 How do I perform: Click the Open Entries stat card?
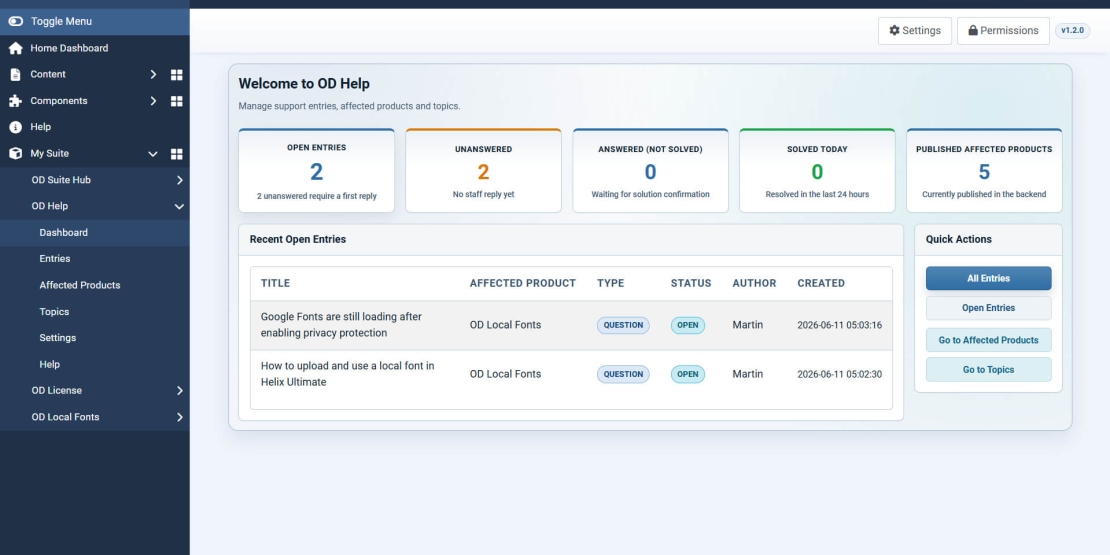(316, 171)
